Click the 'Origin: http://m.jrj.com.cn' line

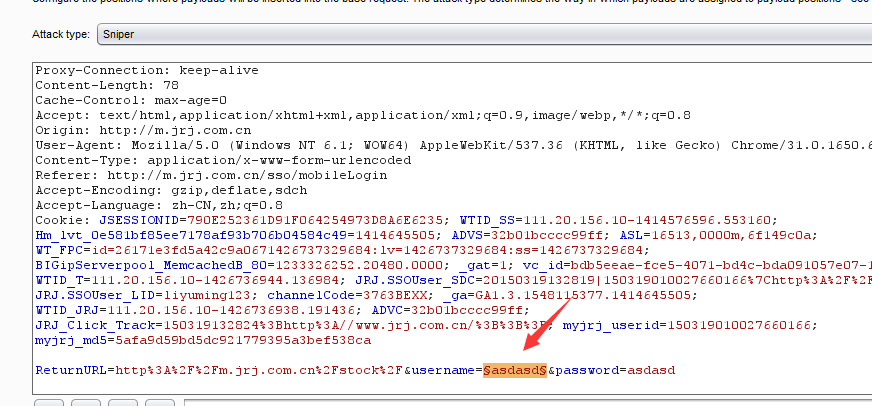click(x=143, y=131)
